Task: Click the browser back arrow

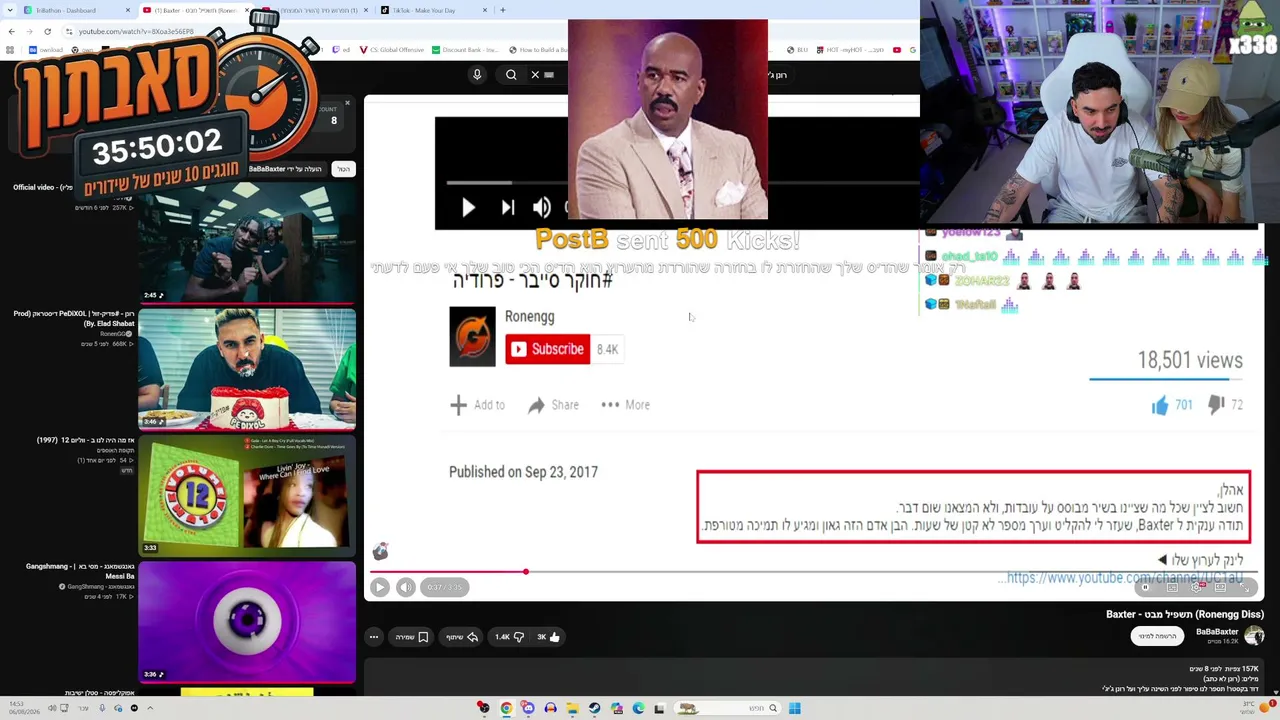Action: coord(11,32)
